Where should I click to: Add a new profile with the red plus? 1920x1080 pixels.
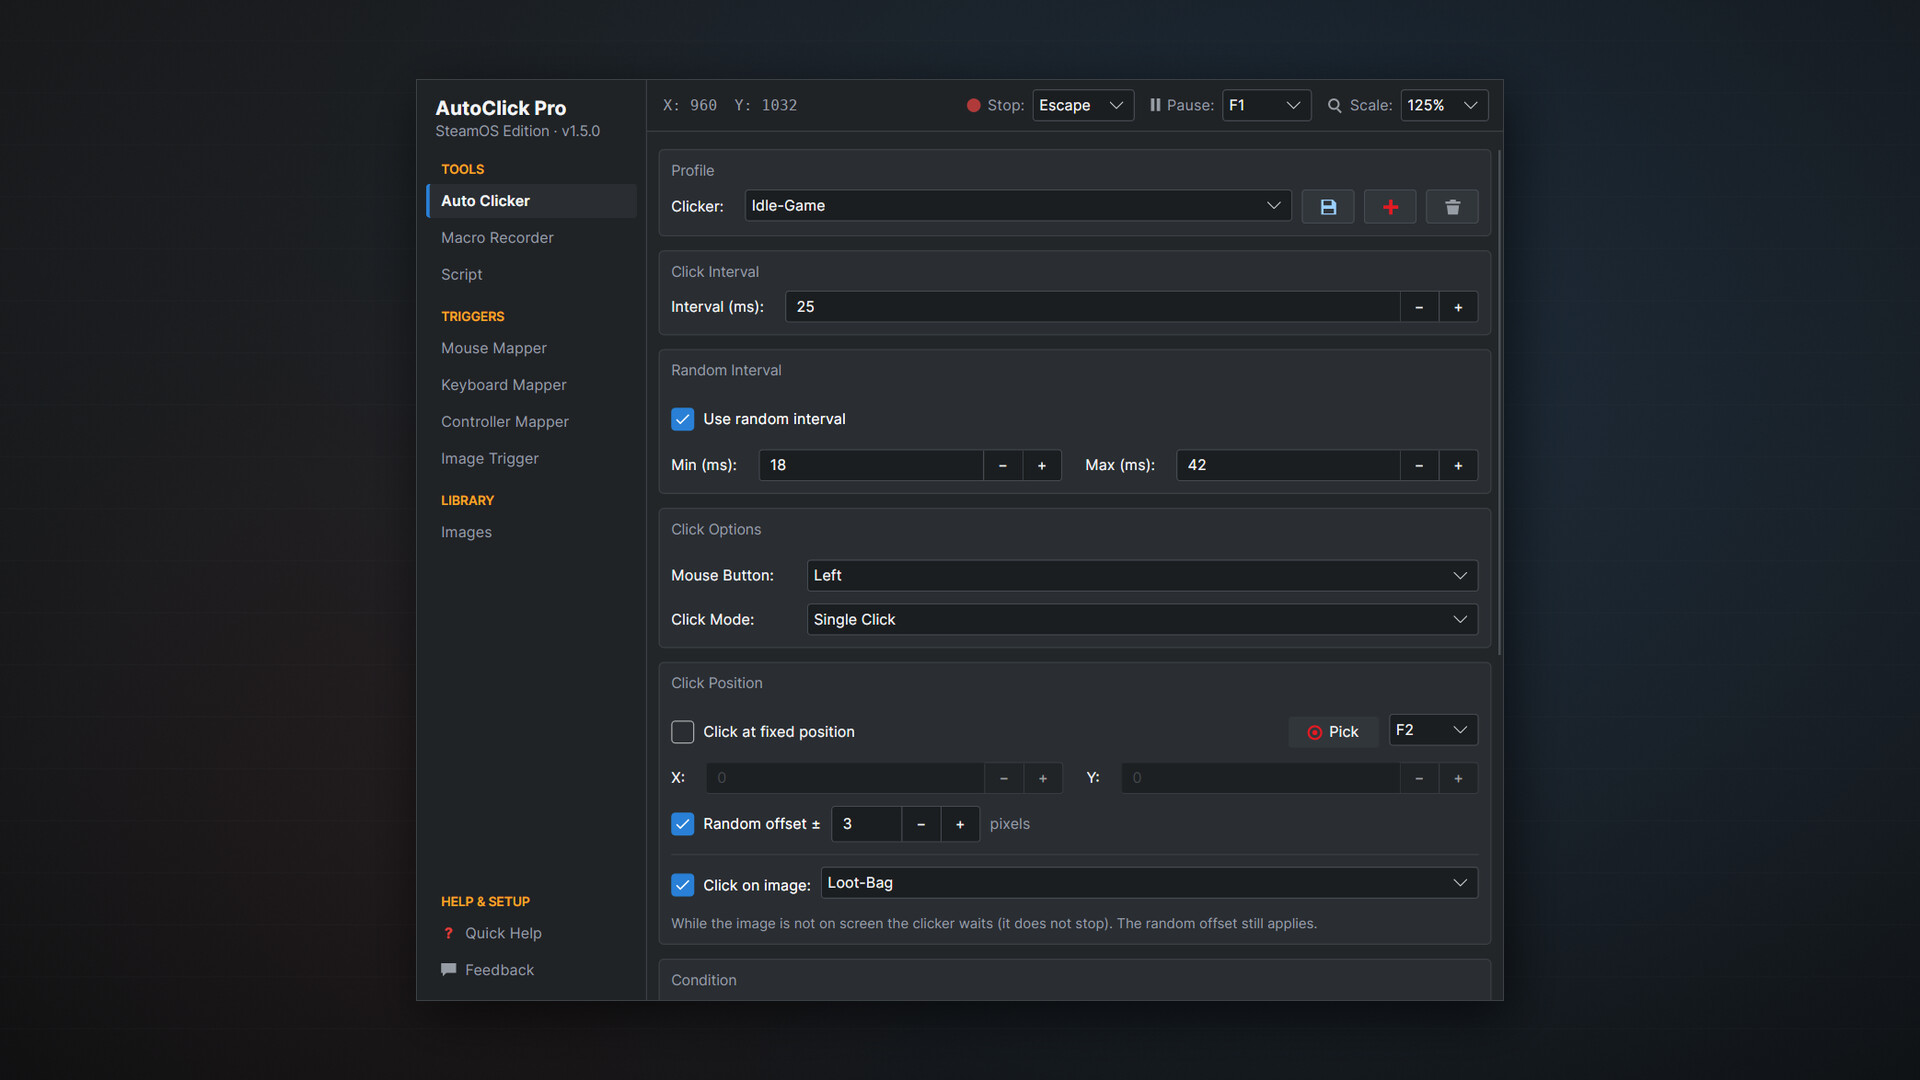pyautogui.click(x=1390, y=207)
